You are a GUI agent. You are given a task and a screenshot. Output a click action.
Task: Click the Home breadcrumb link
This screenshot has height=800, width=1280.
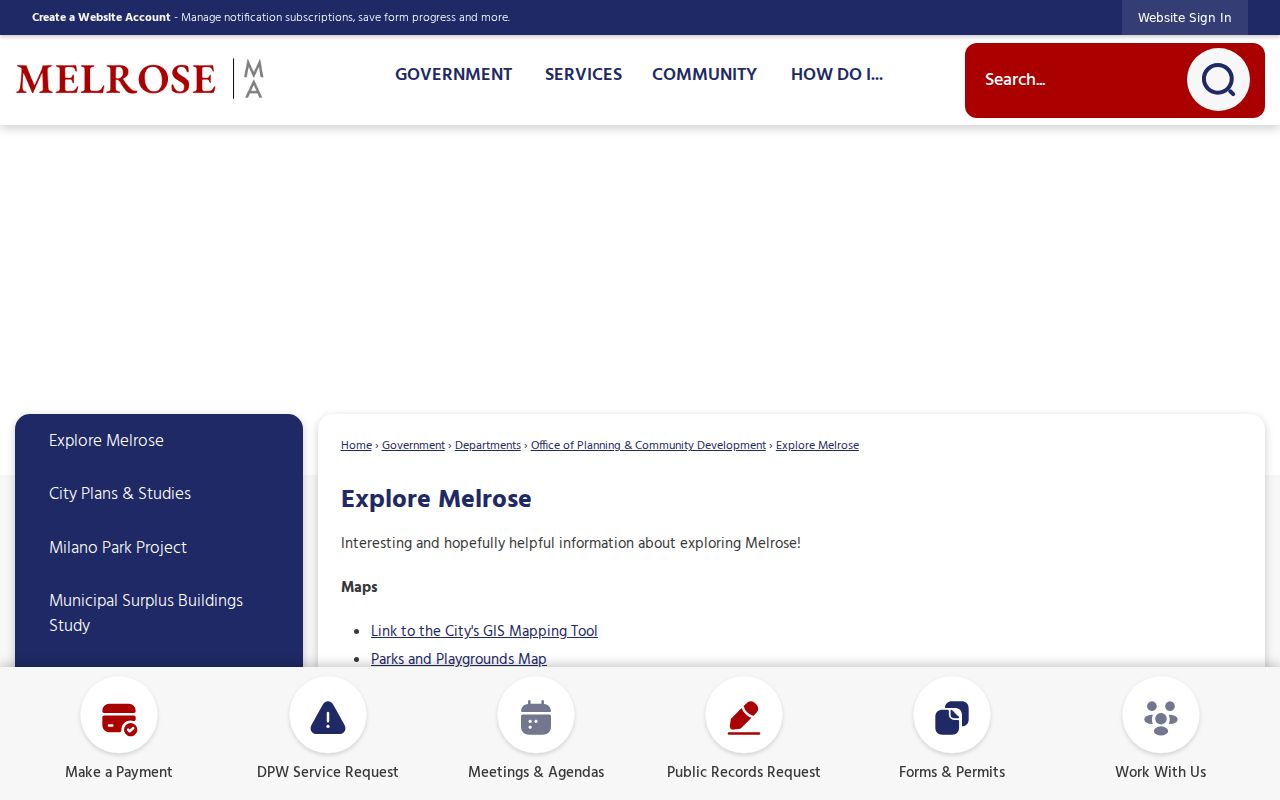356,445
